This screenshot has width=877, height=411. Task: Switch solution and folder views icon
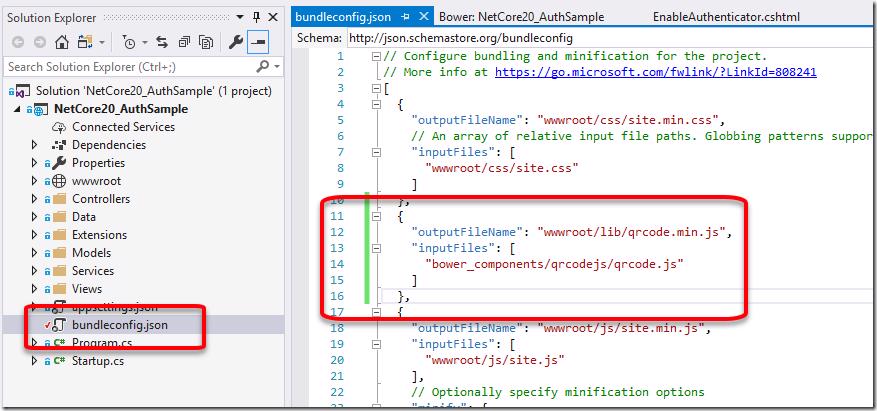pyautogui.click(x=86, y=42)
